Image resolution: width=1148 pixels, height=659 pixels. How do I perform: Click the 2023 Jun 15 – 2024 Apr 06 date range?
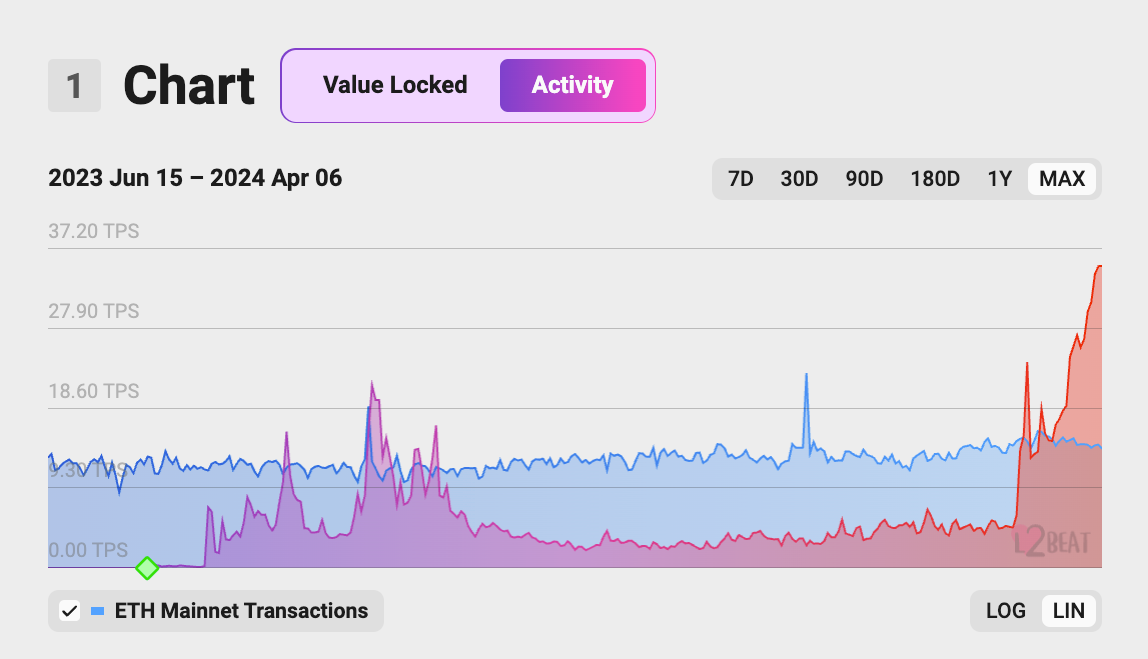point(195,179)
